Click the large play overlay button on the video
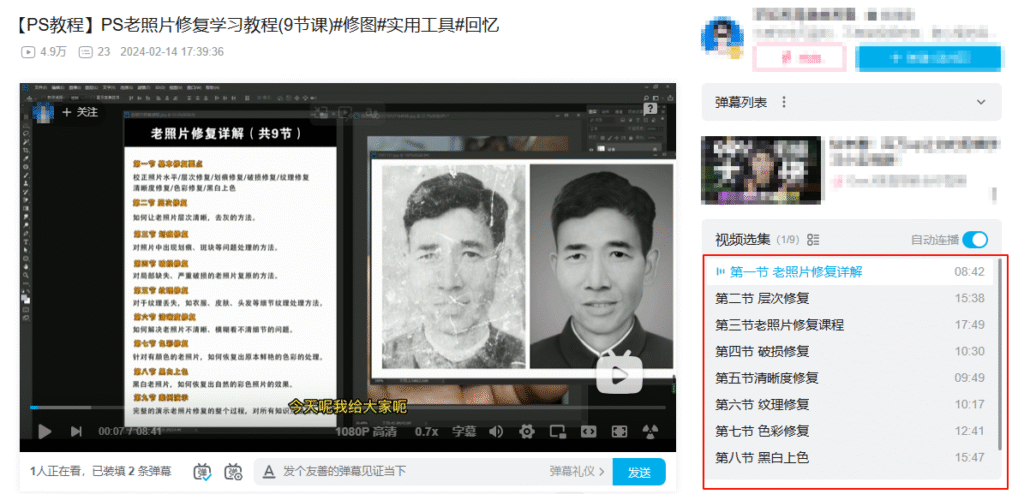Screen dimensions: 1024x494 619,374
